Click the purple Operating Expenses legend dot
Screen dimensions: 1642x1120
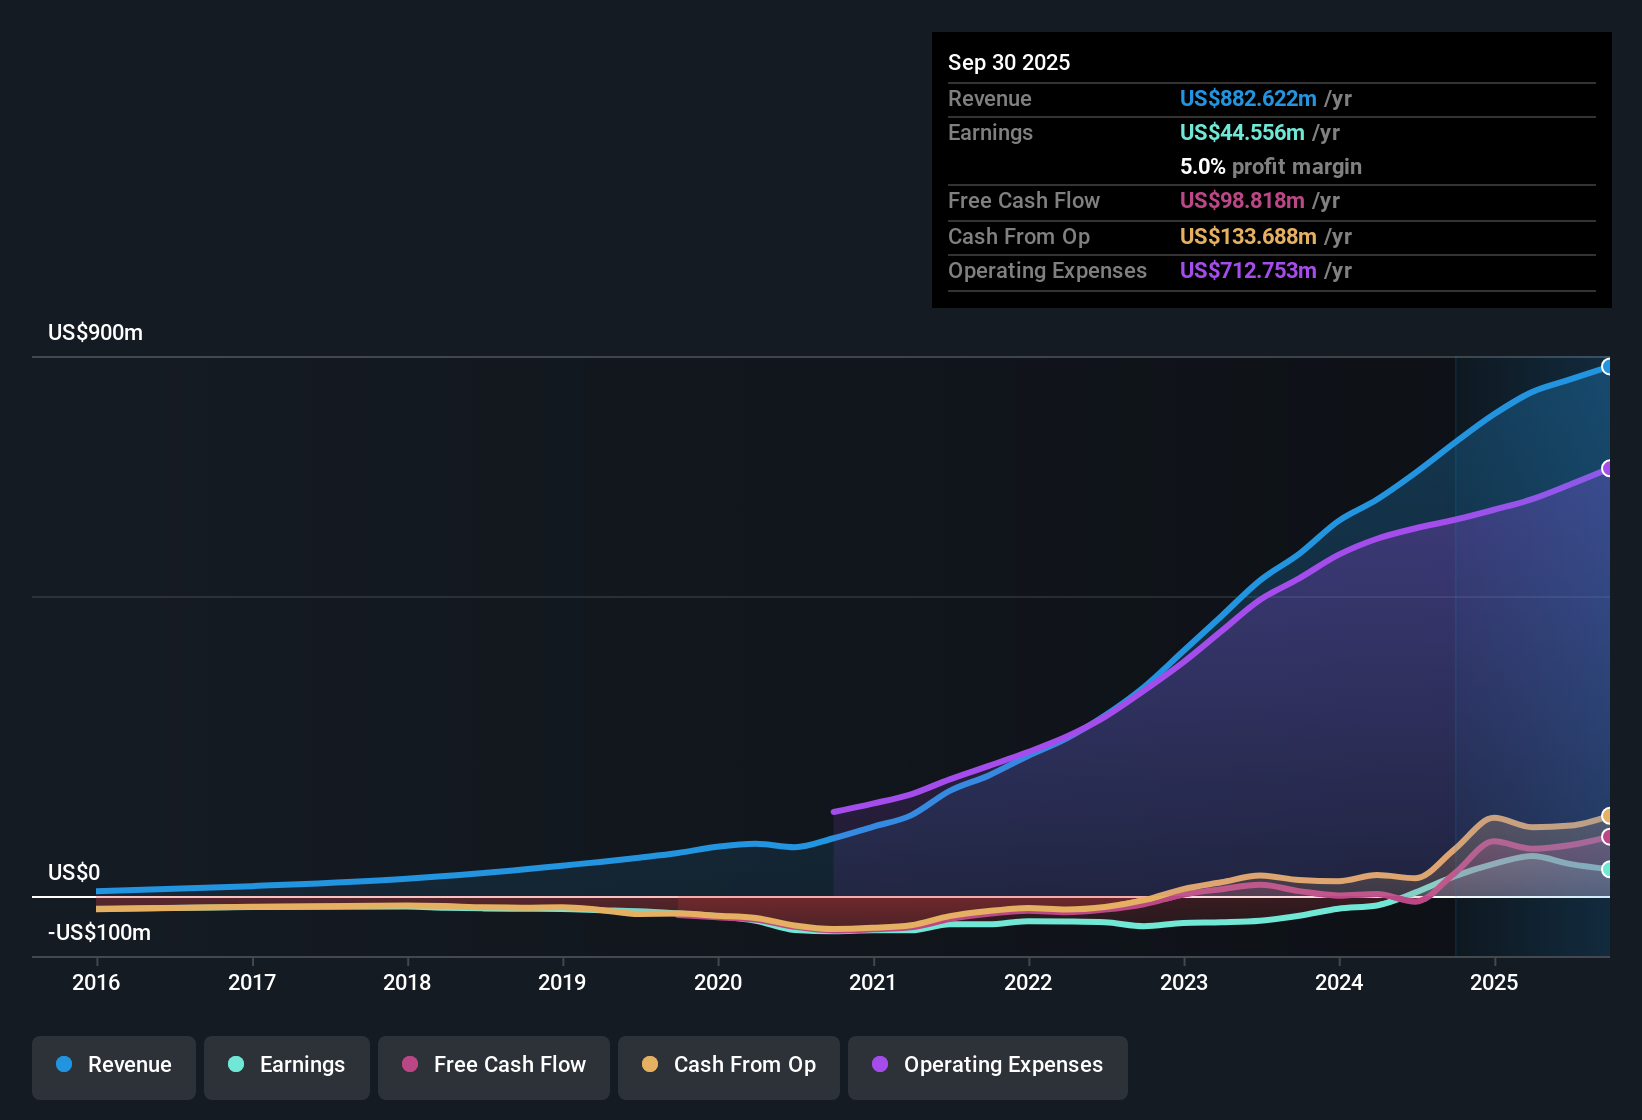coord(879,1065)
